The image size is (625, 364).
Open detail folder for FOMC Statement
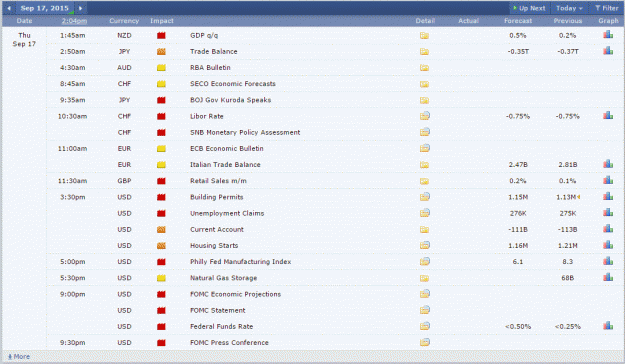pos(425,310)
